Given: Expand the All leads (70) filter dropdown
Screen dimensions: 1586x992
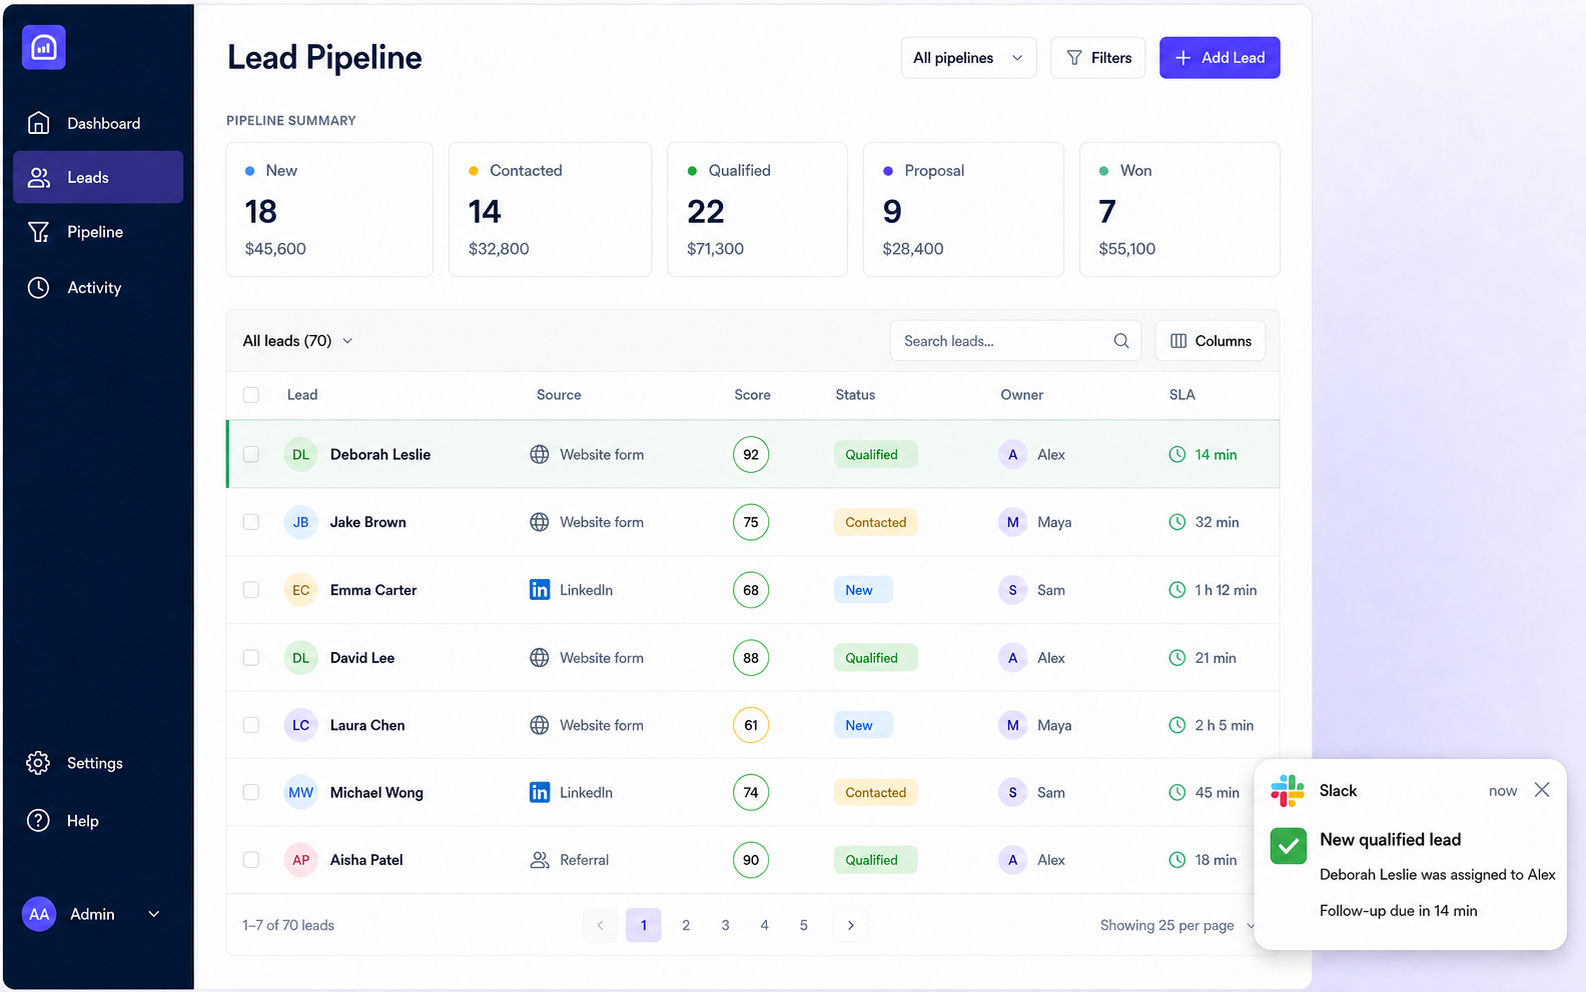Looking at the screenshot, I should pyautogui.click(x=298, y=341).
